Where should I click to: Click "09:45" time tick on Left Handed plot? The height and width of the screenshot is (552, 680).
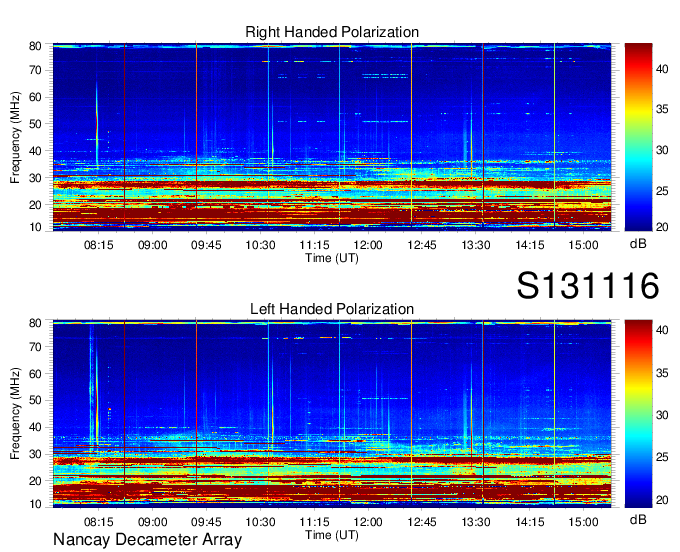click(x=206, y=521)
